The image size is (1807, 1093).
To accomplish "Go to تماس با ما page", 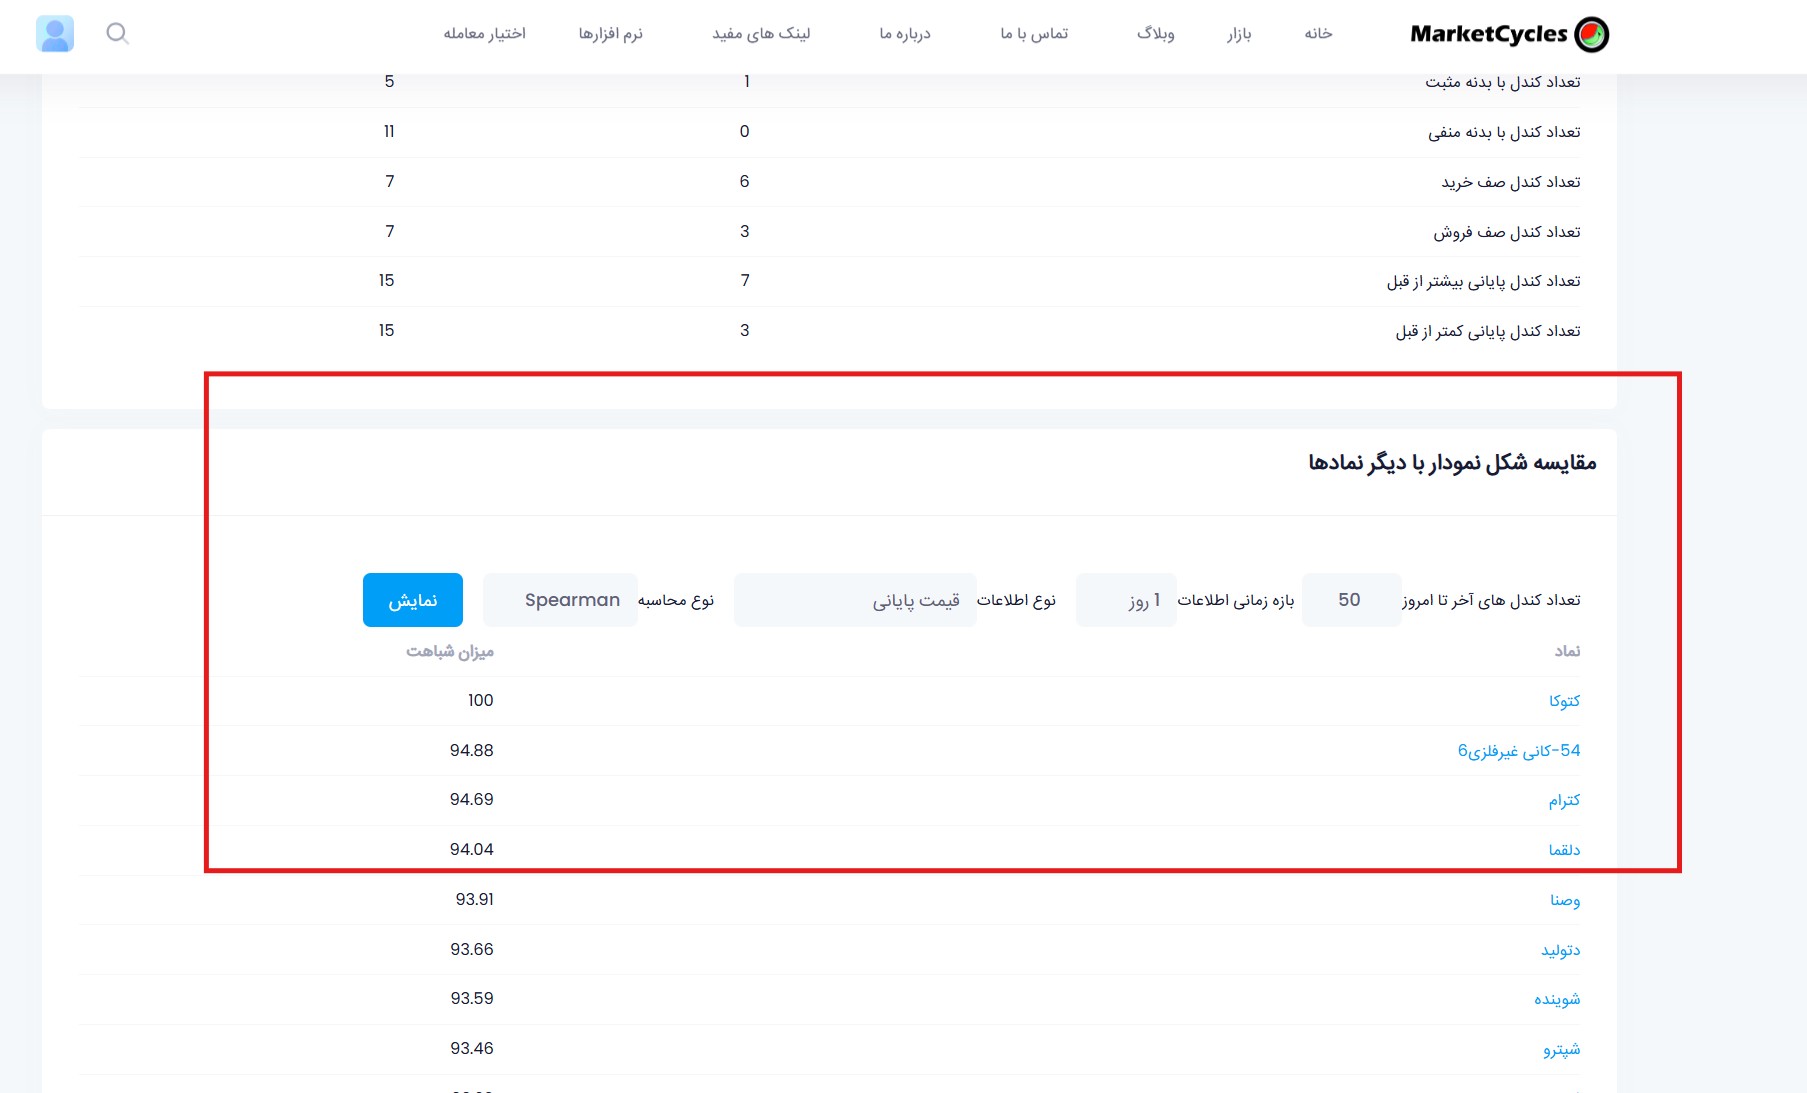I will pyautogui.click(x=1034, y=33).
